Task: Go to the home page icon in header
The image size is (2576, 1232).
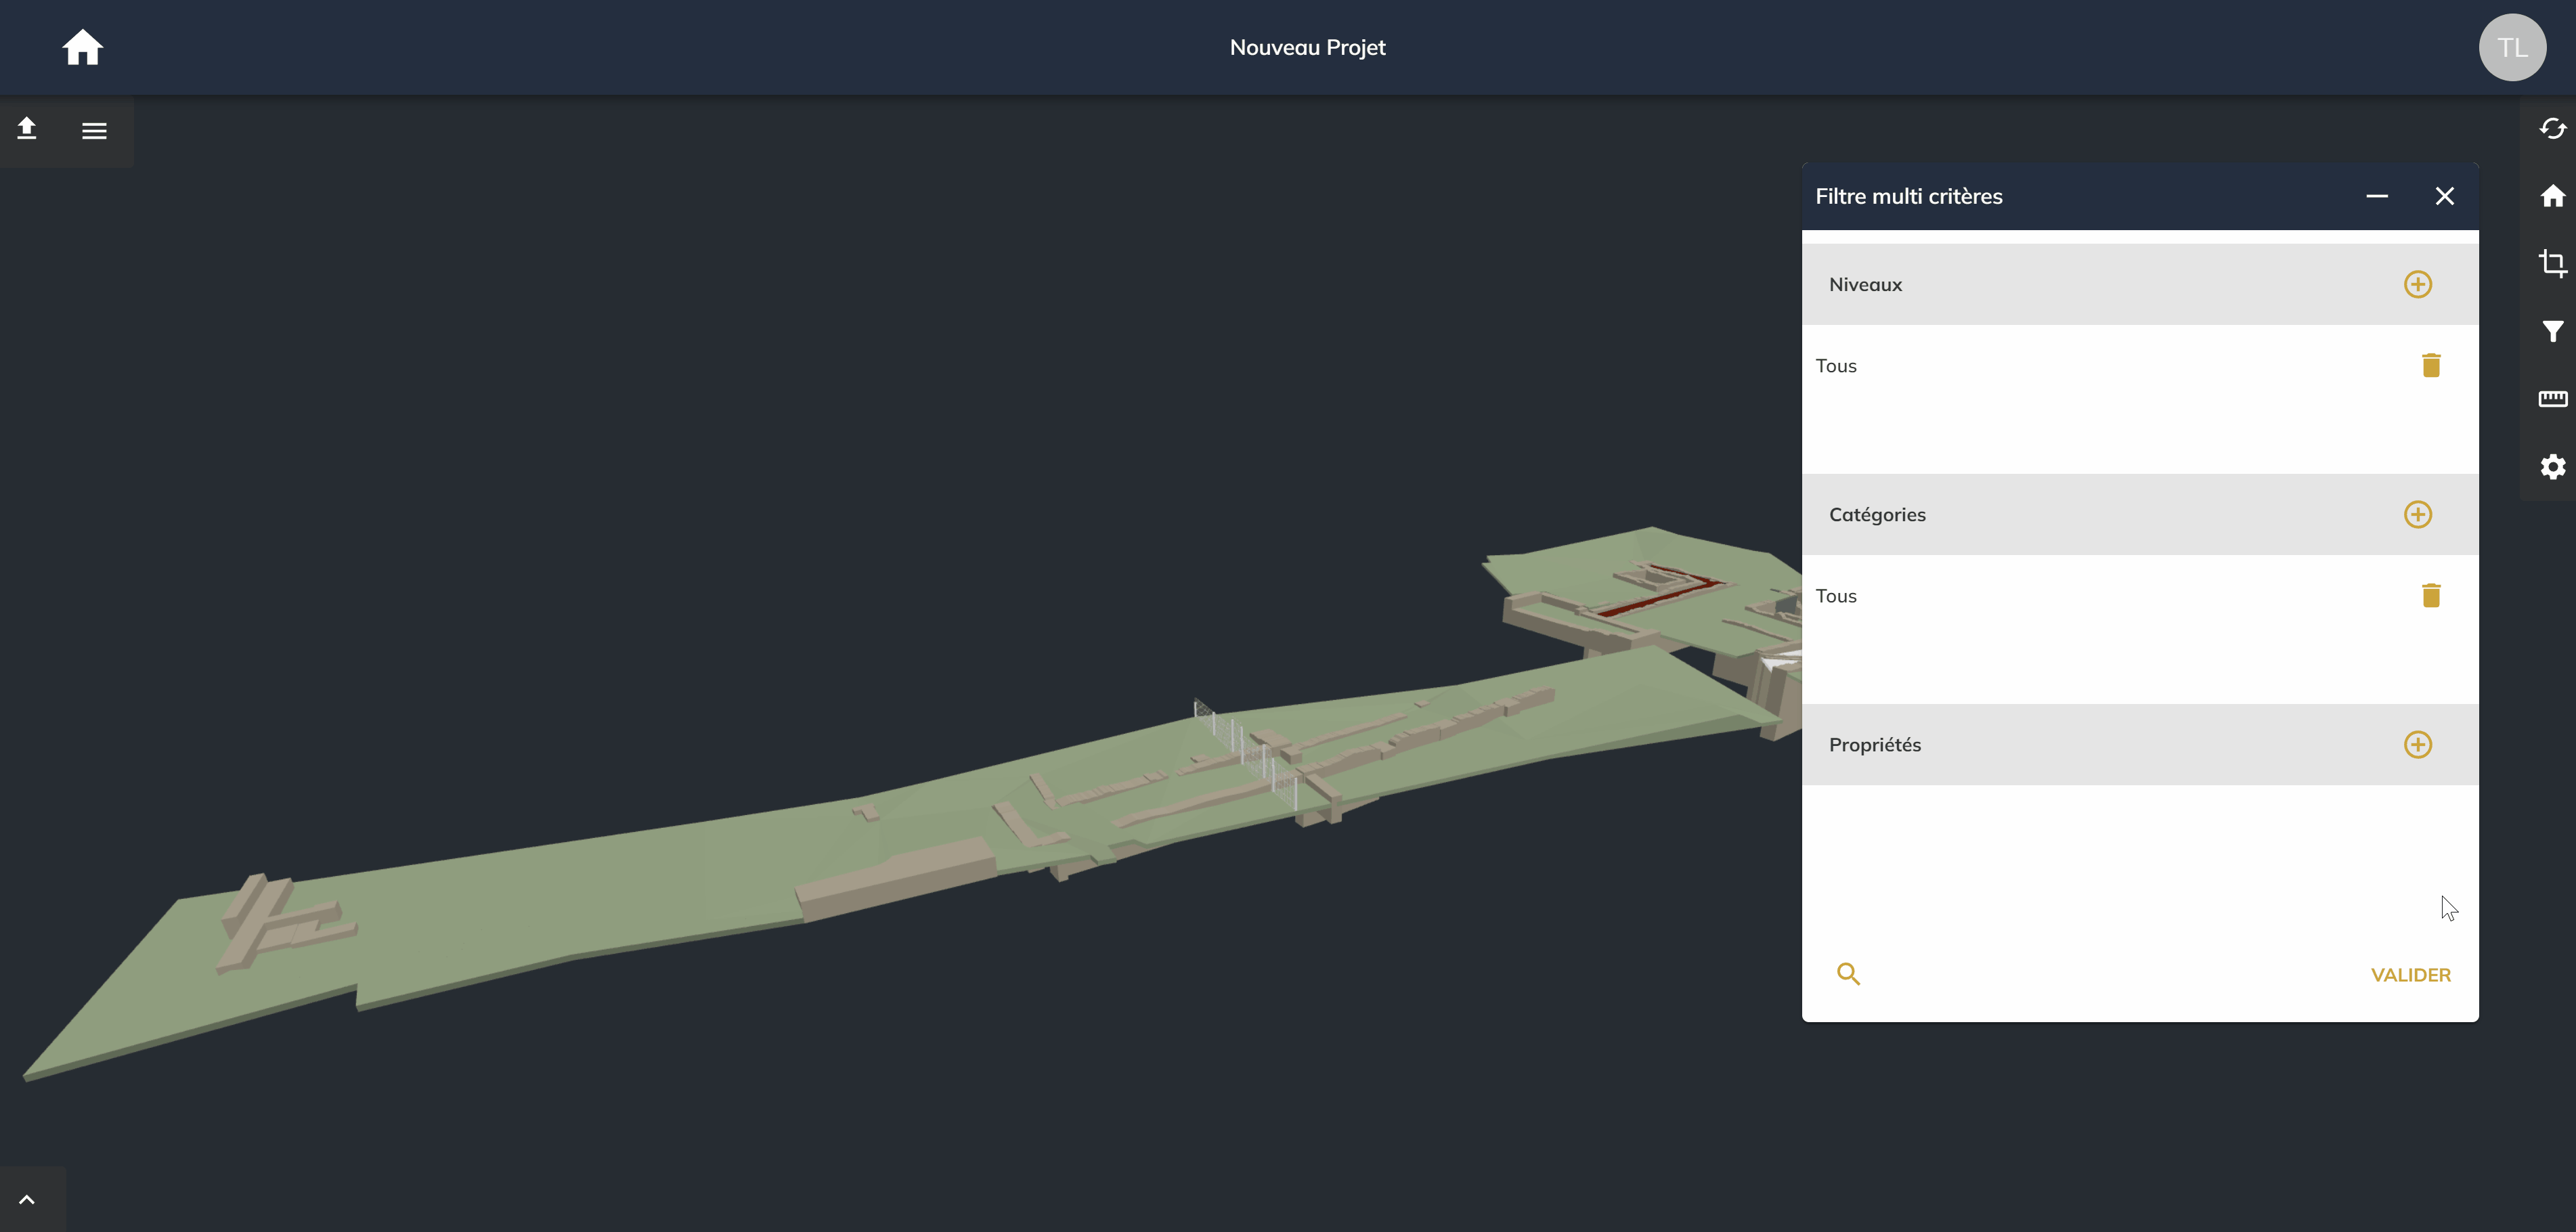Action: coord(82,47)
